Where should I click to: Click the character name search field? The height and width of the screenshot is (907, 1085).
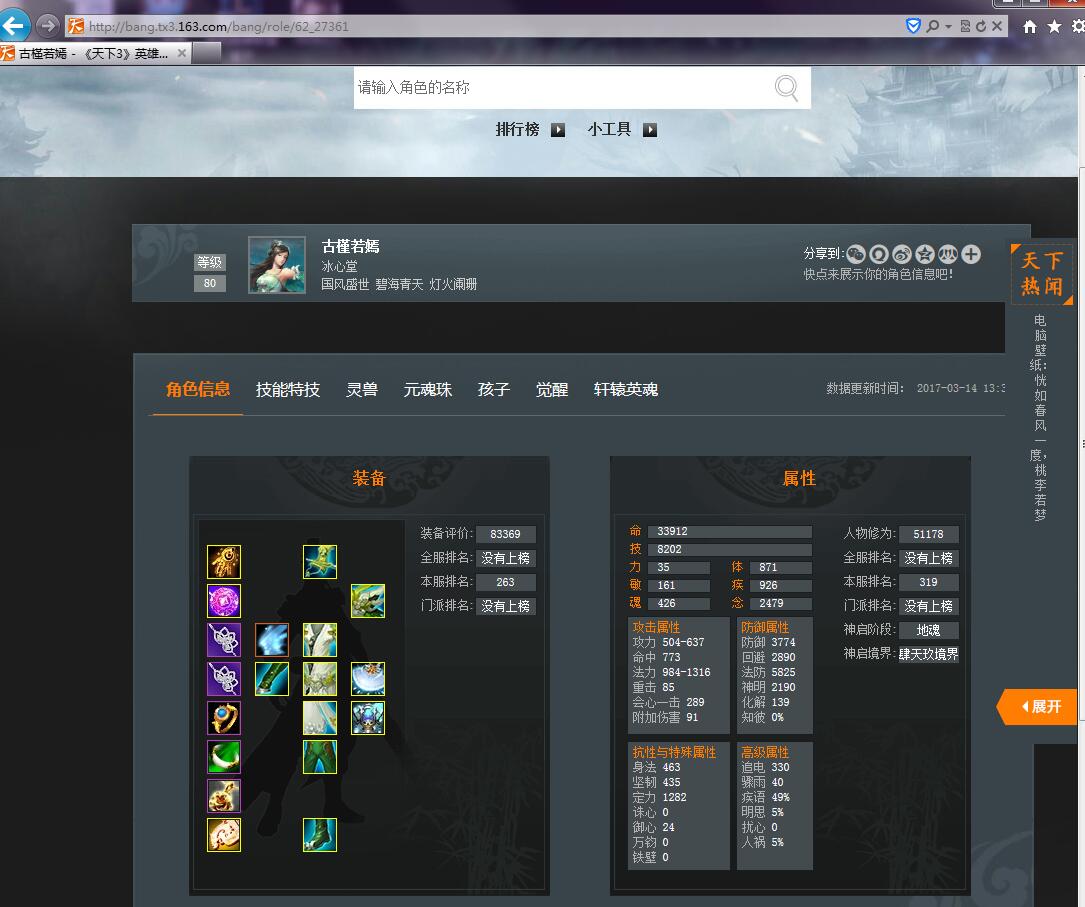tap(560, 88)
